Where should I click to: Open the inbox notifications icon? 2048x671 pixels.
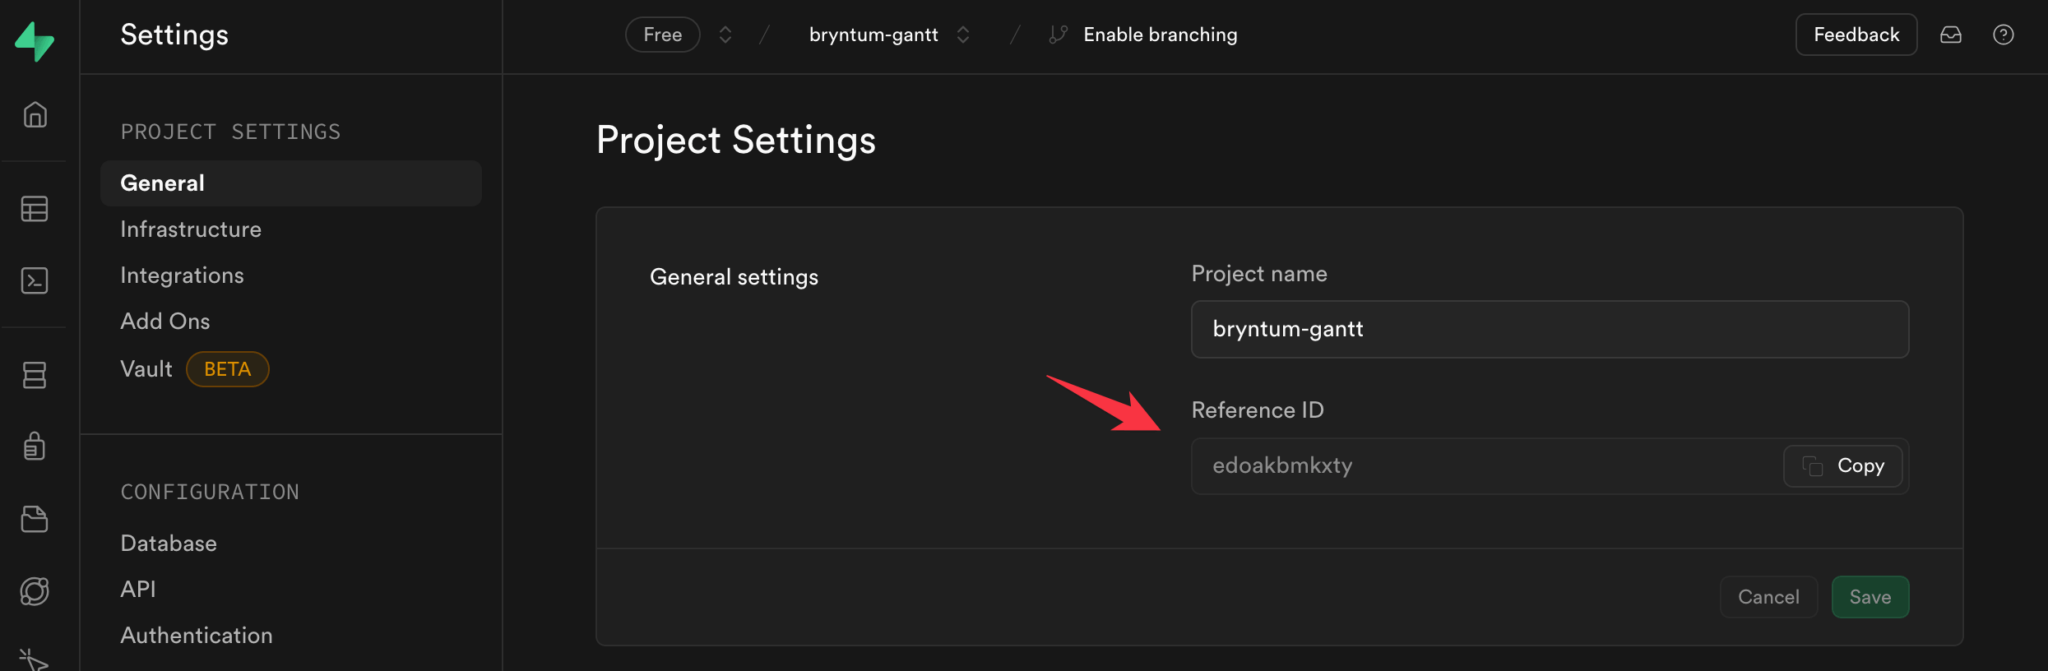point(1951,35)
